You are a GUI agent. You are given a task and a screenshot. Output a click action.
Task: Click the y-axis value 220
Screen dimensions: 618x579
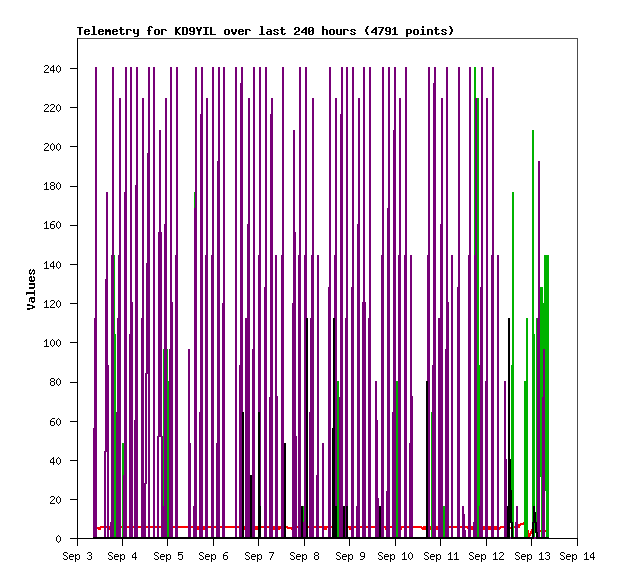pos(52,108)
